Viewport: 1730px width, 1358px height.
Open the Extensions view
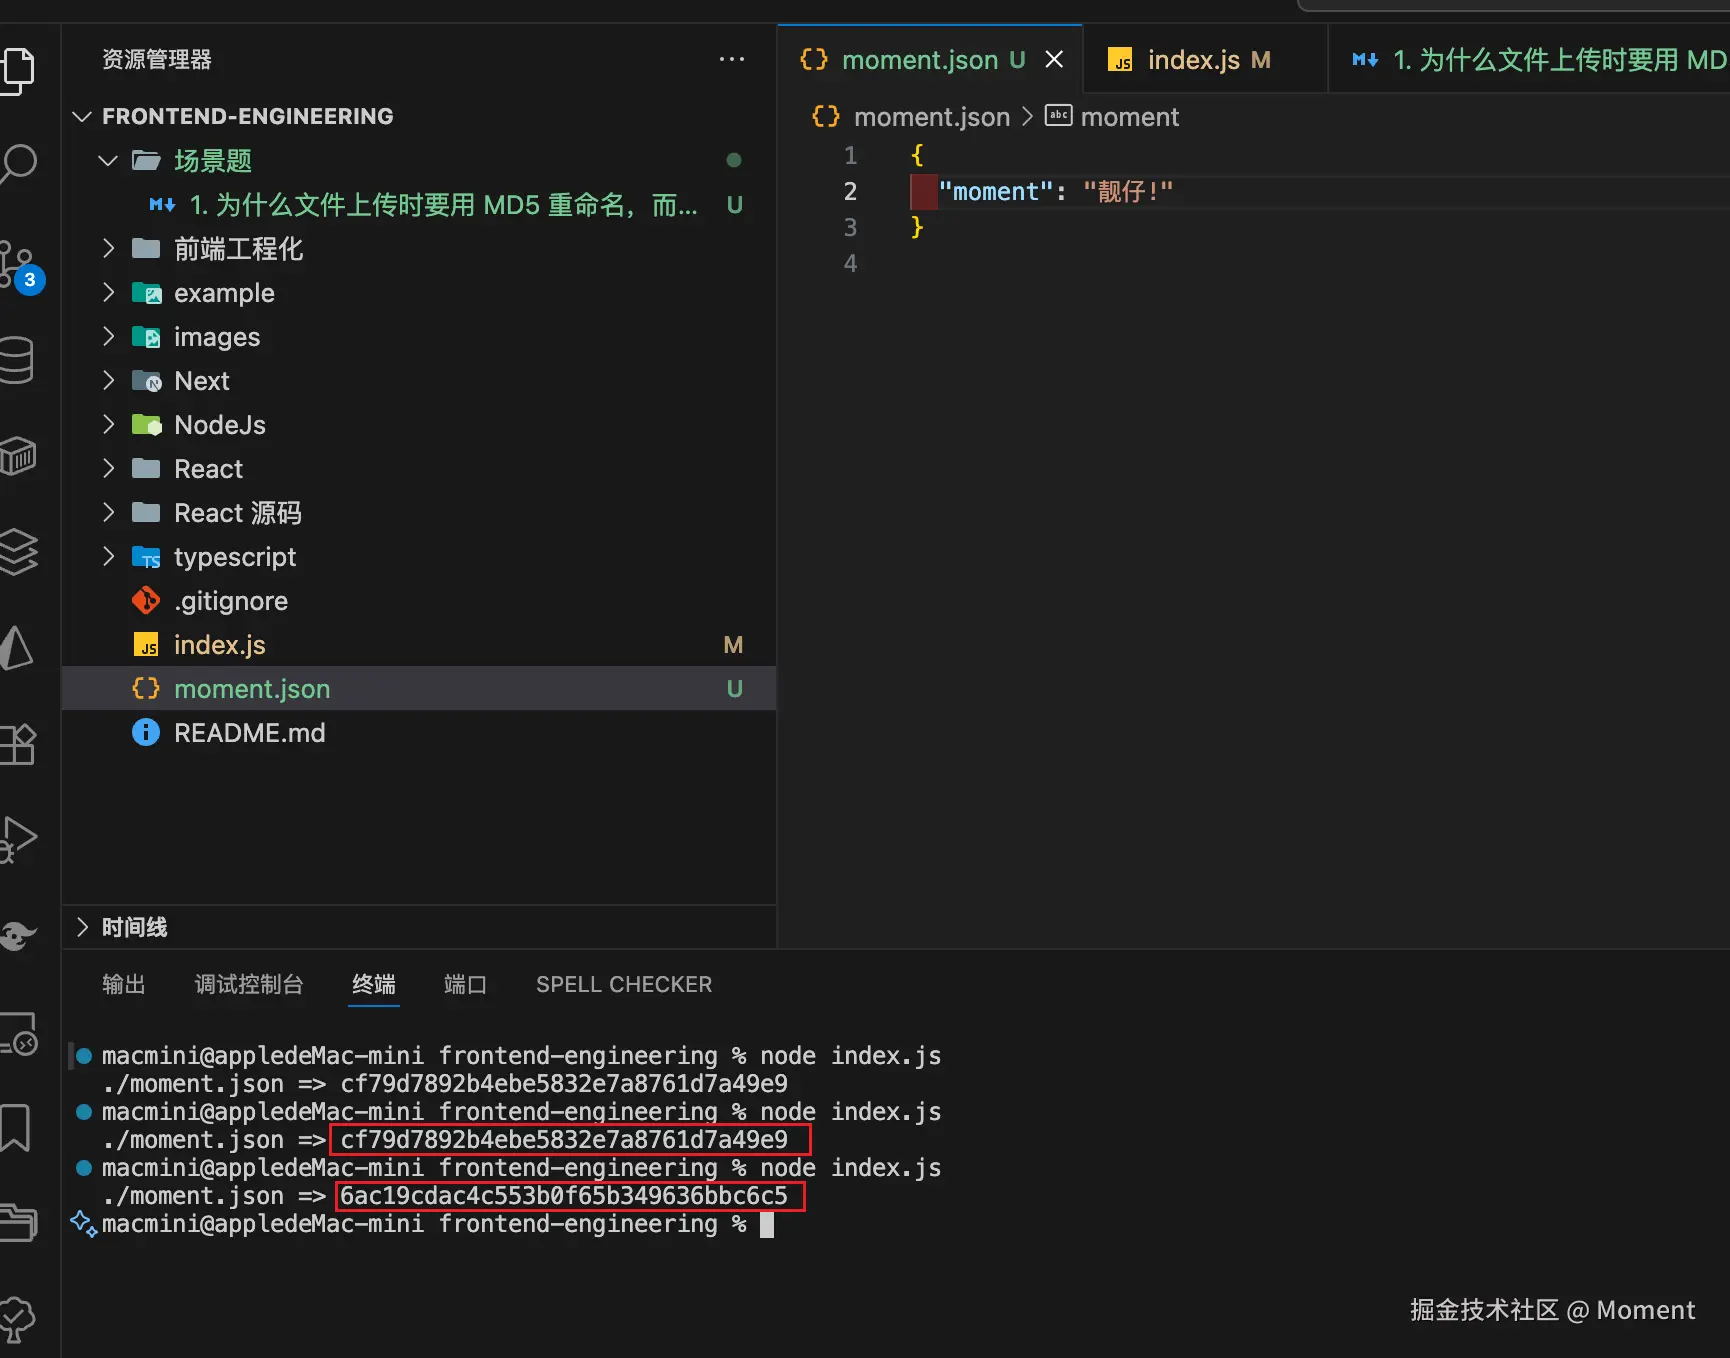pos(18,744)
